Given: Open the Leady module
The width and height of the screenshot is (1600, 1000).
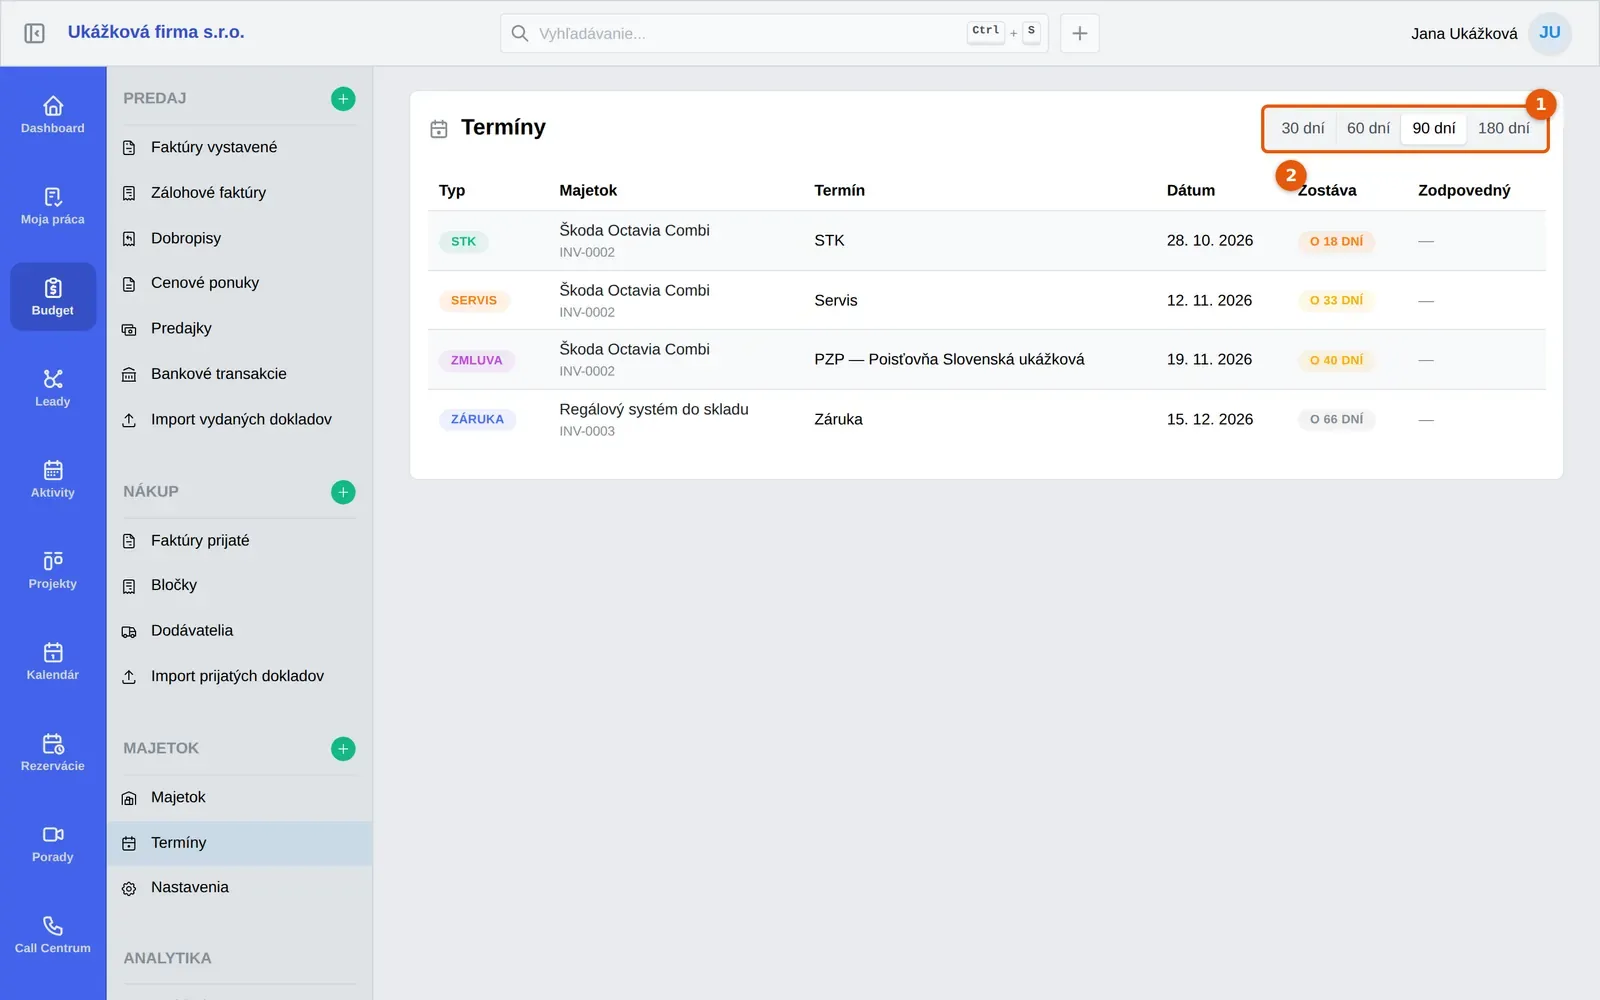Looking at the screenshot, I should point(53,387).
